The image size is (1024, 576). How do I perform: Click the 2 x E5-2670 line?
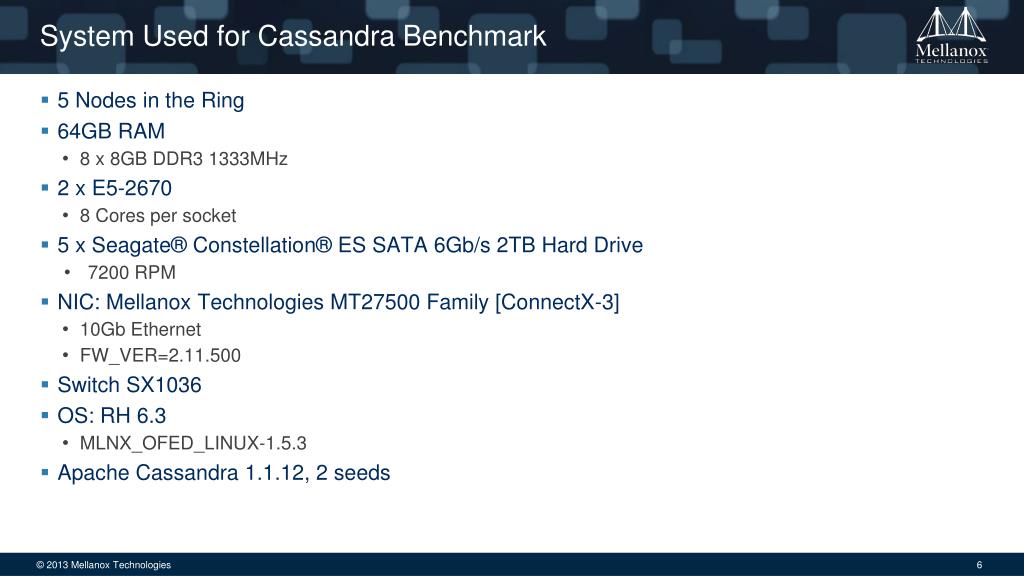click(114, 188)
